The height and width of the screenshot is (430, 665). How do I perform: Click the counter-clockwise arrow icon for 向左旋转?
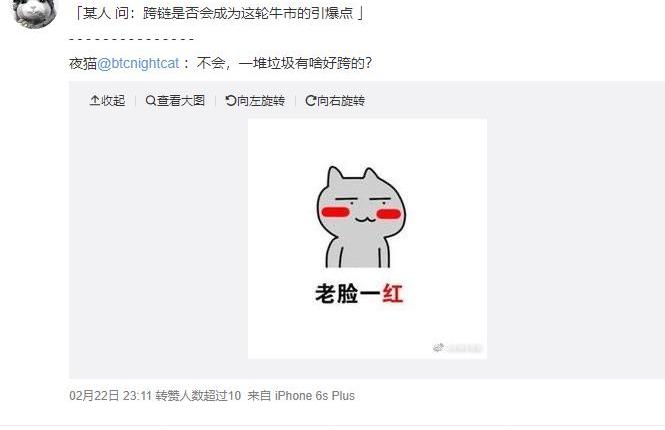(x=231, y=101)
